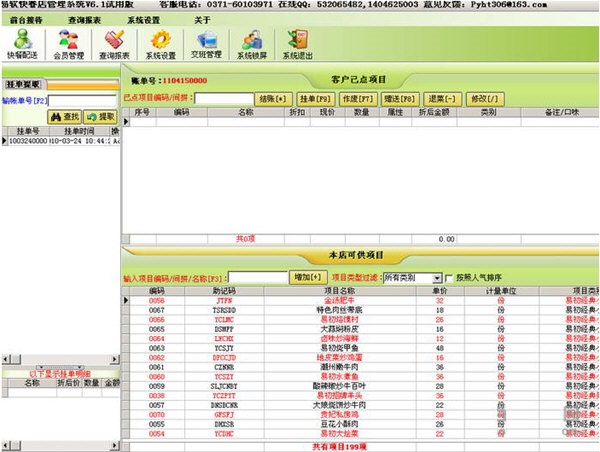Select menu item 0062 DPCCJD
600x452 pixels.
coord(360,357)
